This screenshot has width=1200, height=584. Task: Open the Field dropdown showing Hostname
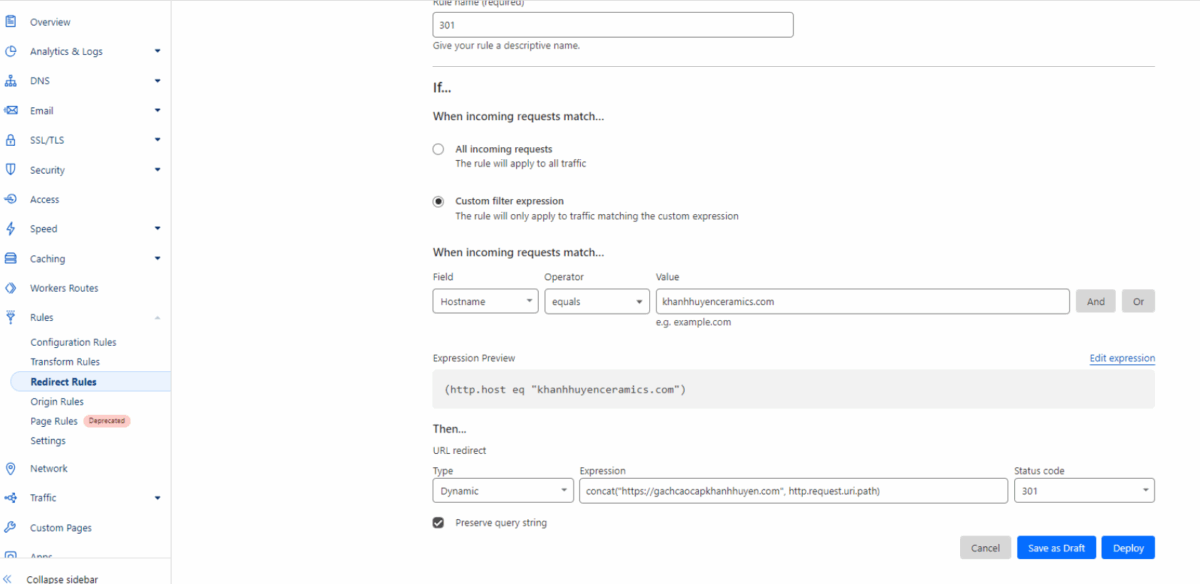485,300
